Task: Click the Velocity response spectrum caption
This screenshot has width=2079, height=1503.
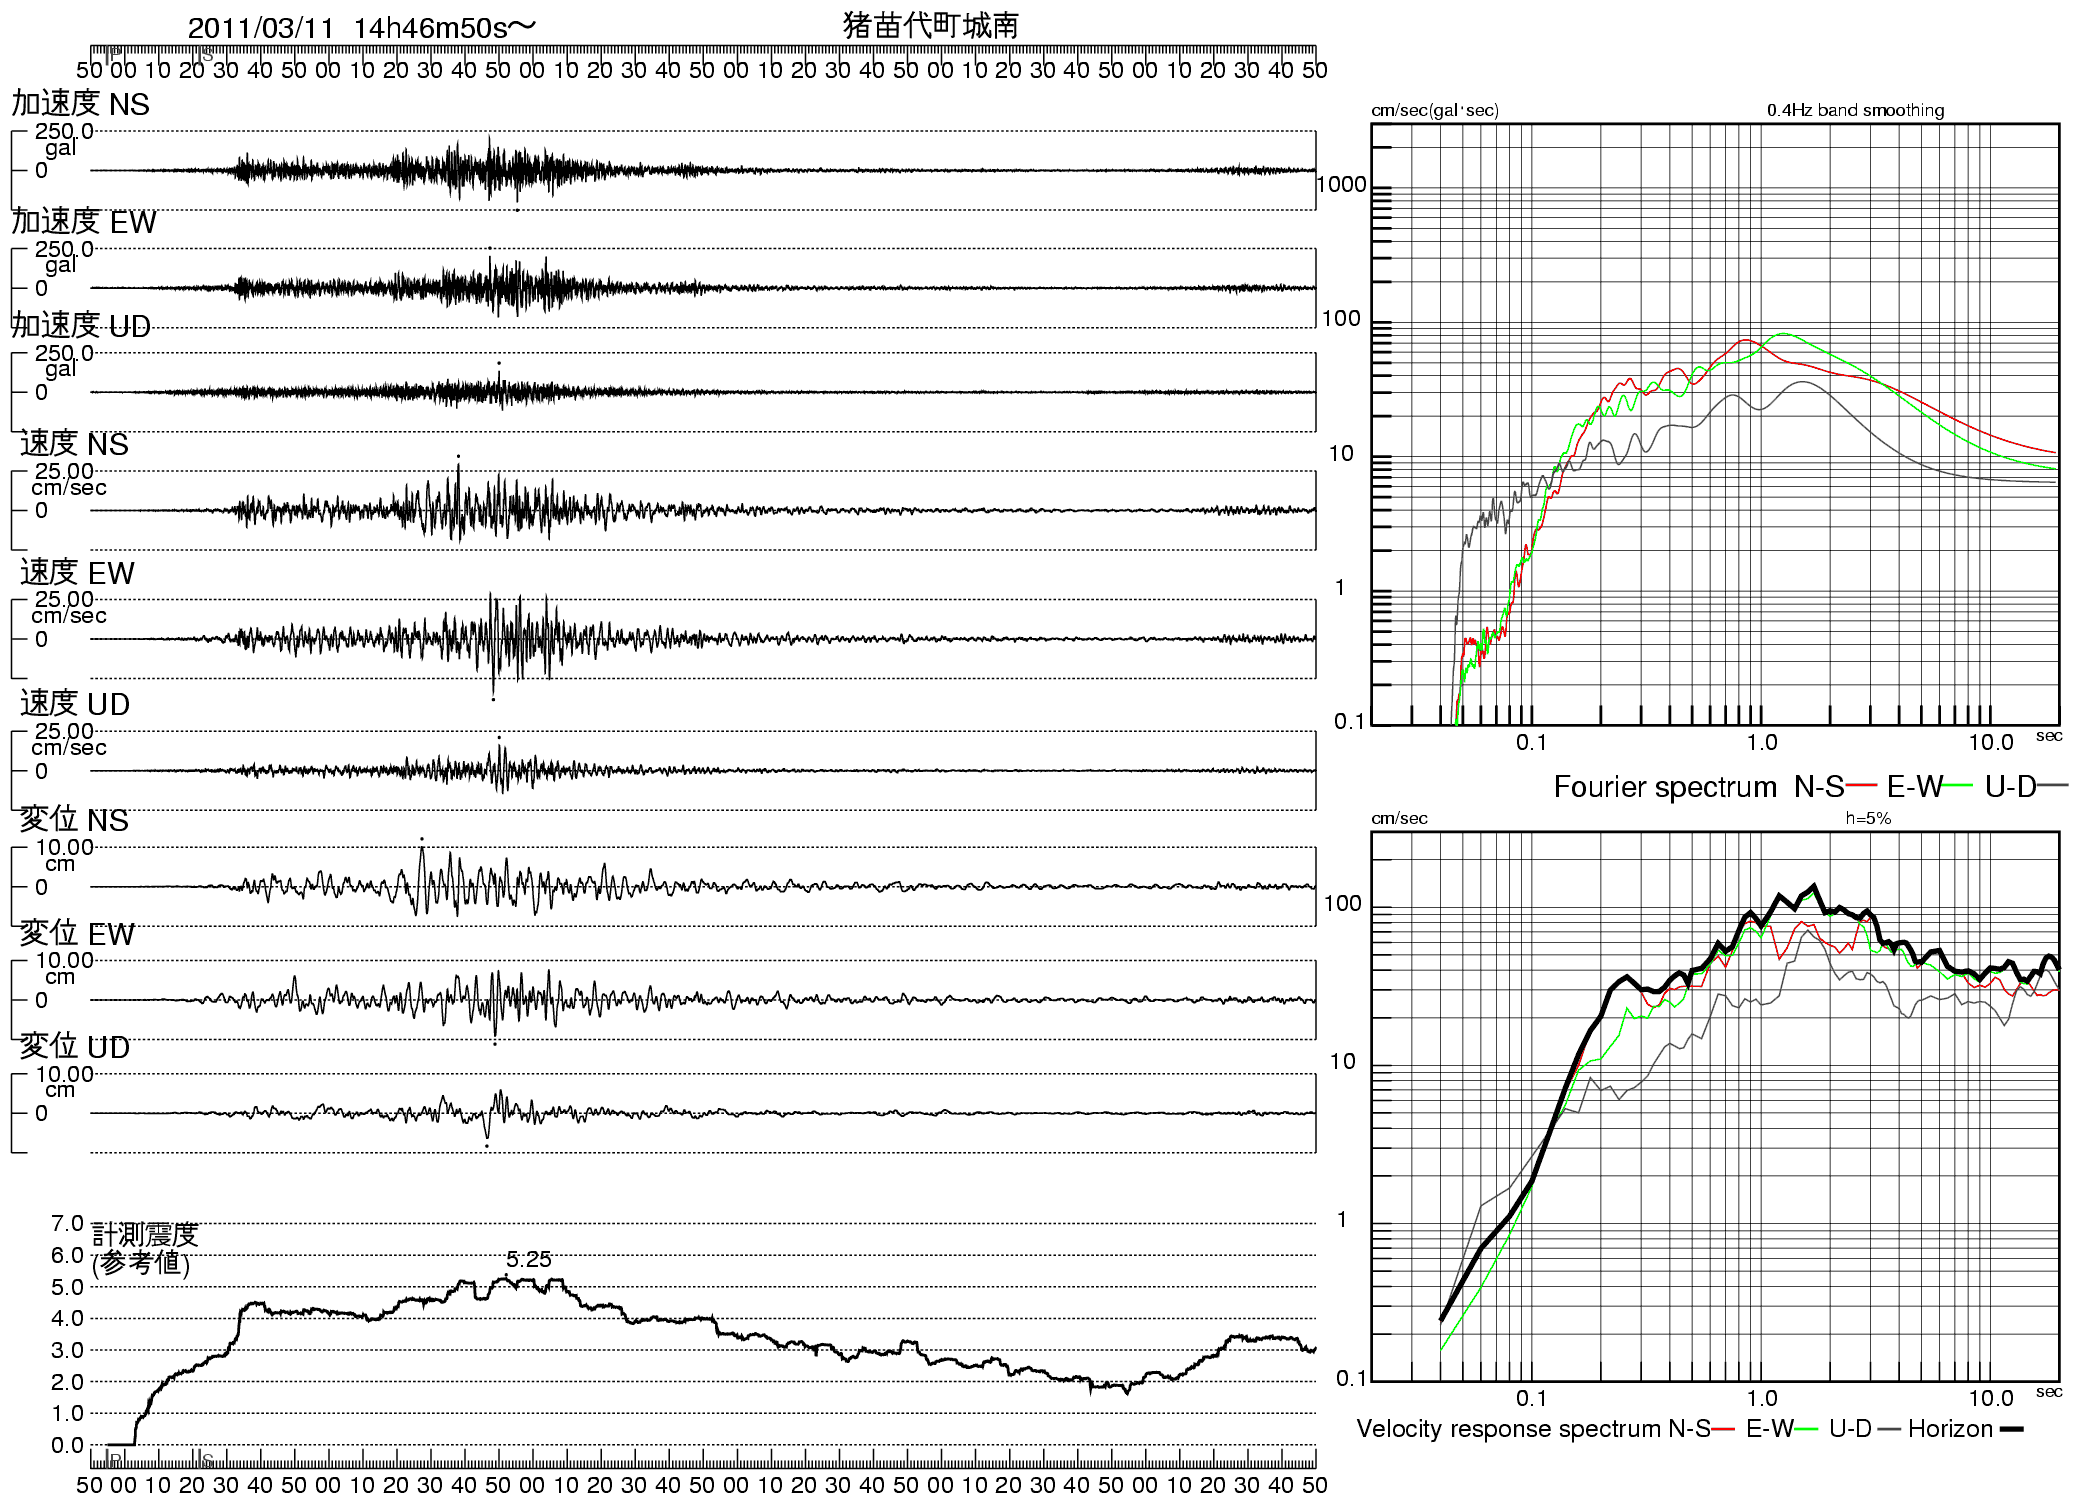Action: click(x=1510, y=1429)
